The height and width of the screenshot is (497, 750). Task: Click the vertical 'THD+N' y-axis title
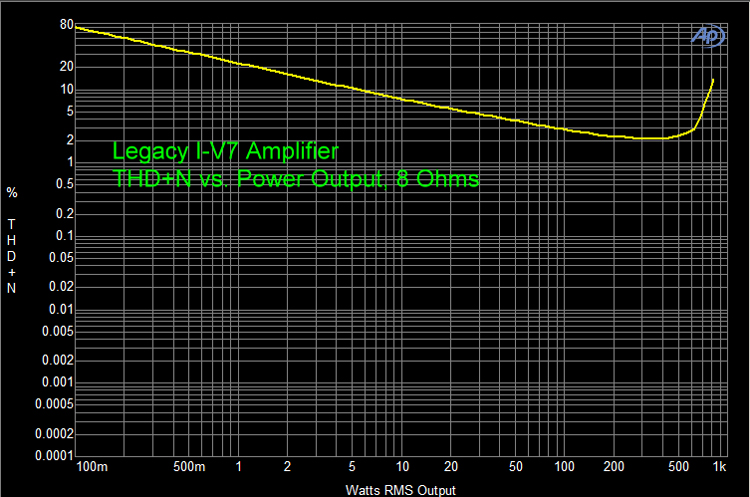click(12, 256)
